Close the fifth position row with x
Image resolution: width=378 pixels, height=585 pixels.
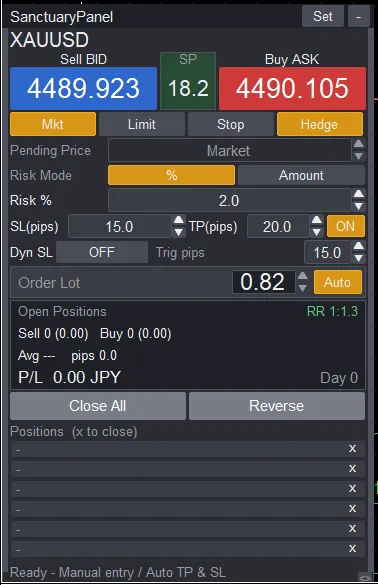(x=352, y=529)
